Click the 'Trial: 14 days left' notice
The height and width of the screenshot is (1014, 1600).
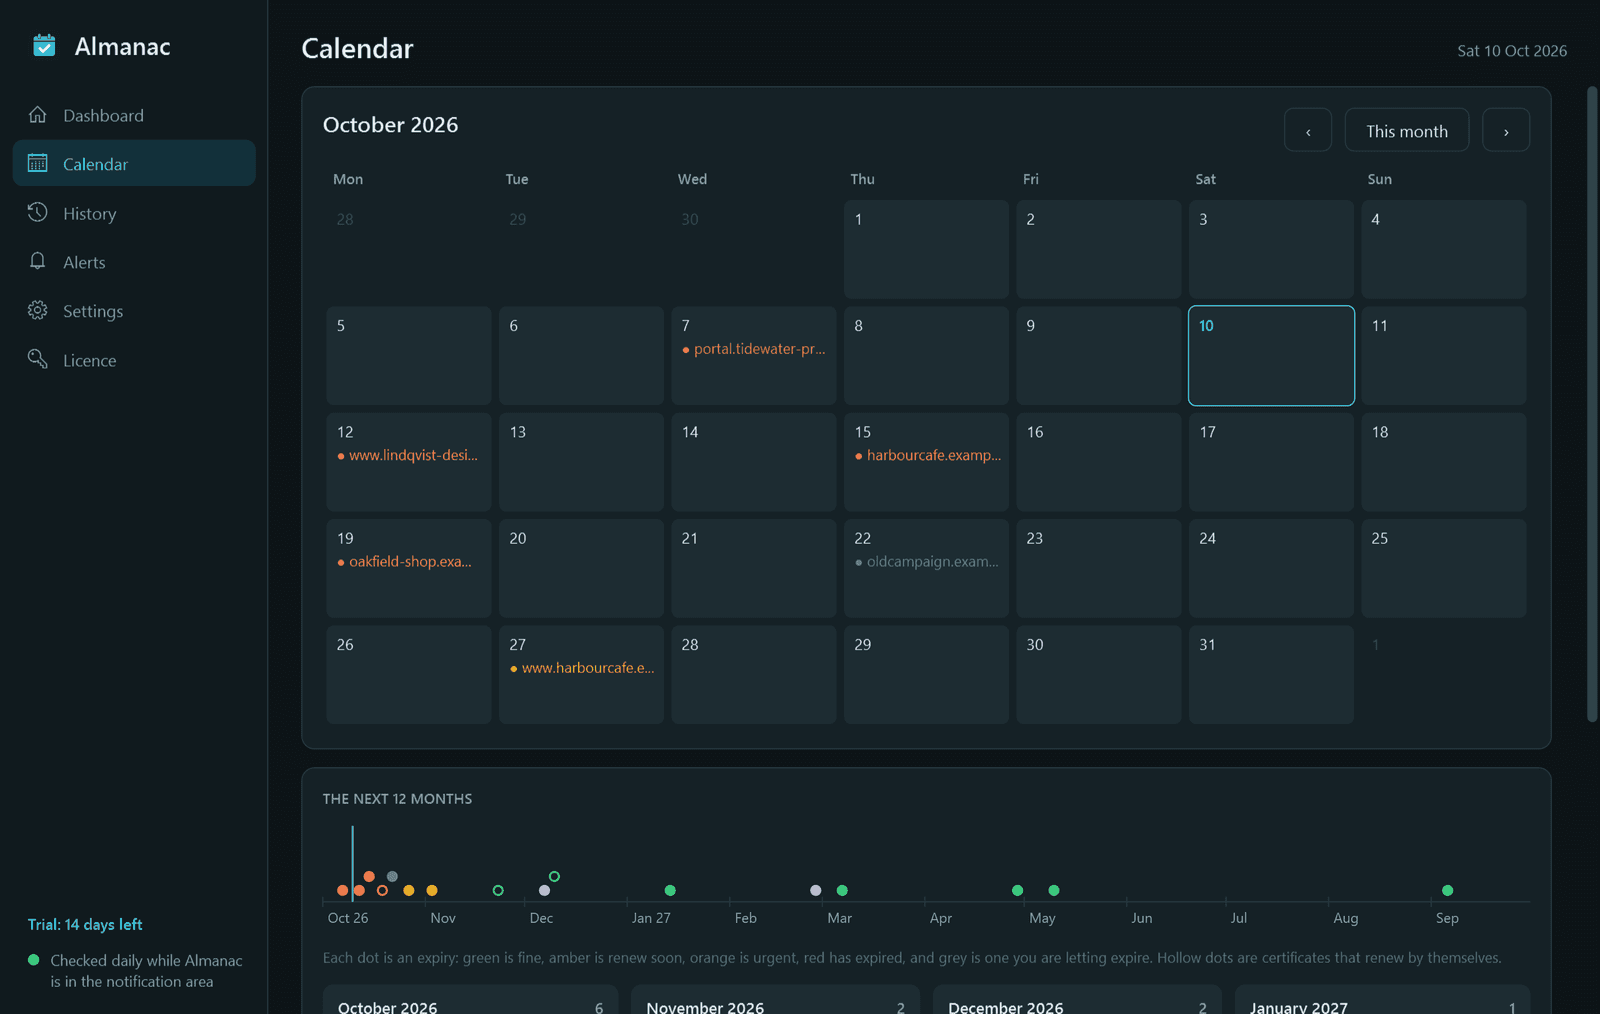click(85, 924)
